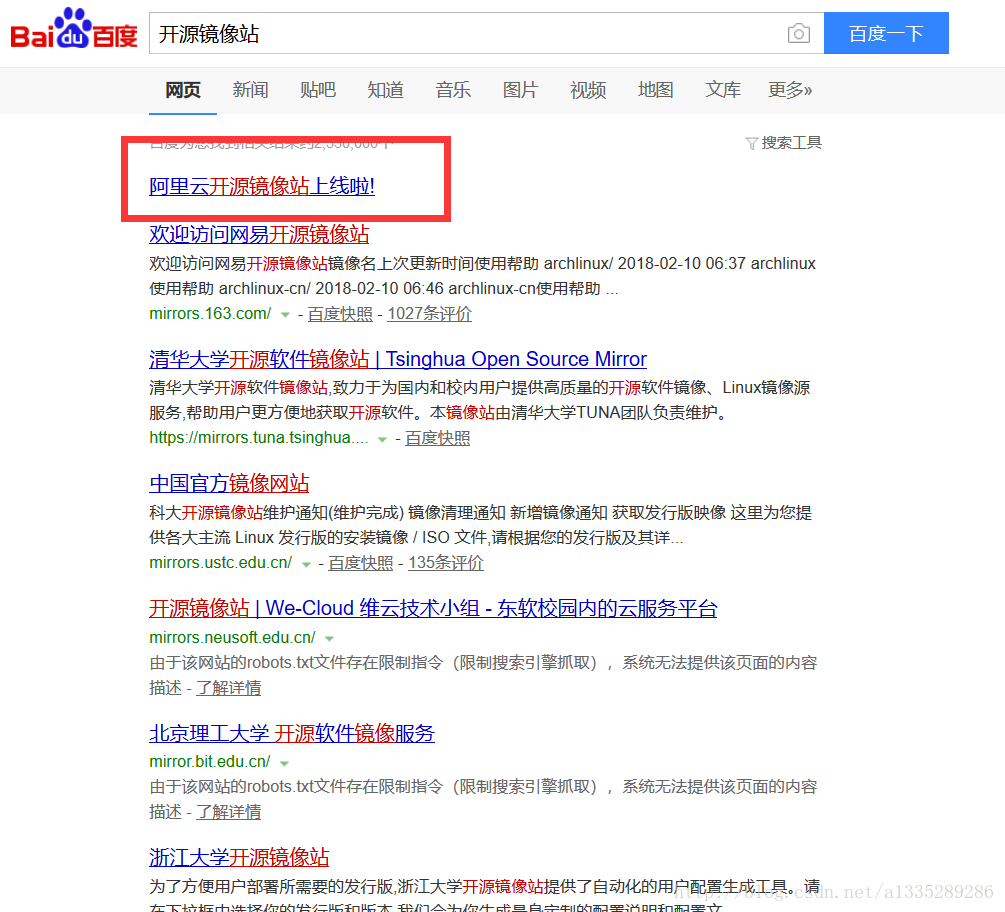Expand dropdown arrow next to mirrors.ustc.edu.cn
The width and height of the screenshot is (1005, 912).
[x=306, y=564]
